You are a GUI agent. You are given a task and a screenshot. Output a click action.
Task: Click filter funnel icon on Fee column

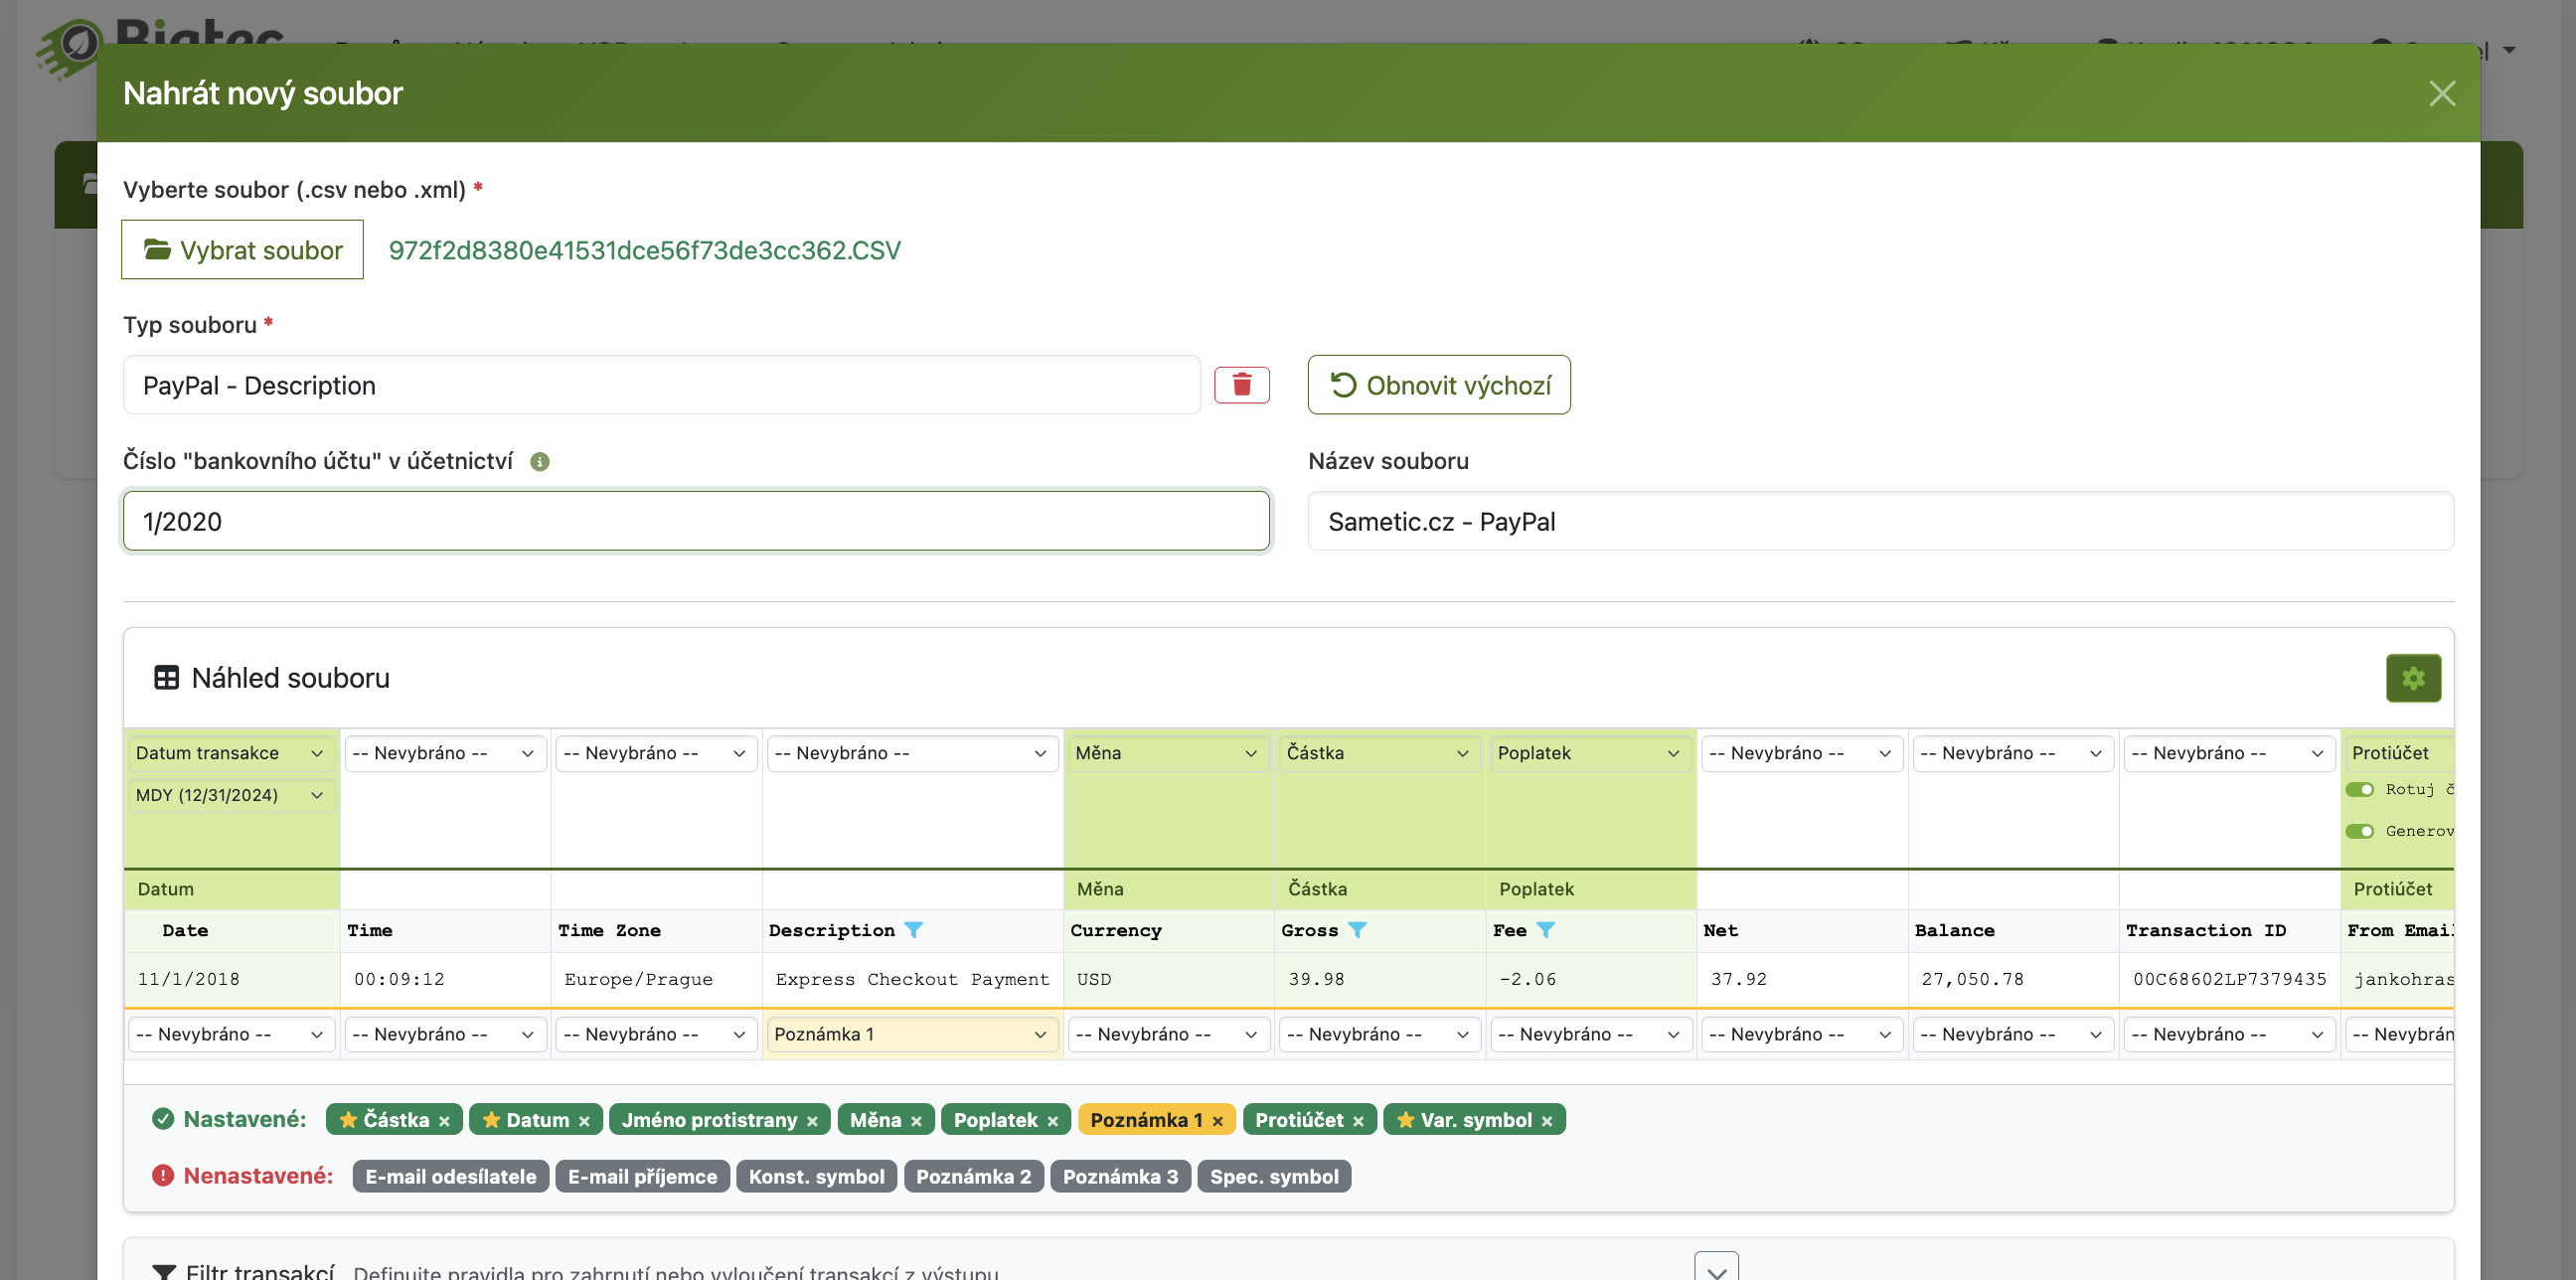[1545, 930]
